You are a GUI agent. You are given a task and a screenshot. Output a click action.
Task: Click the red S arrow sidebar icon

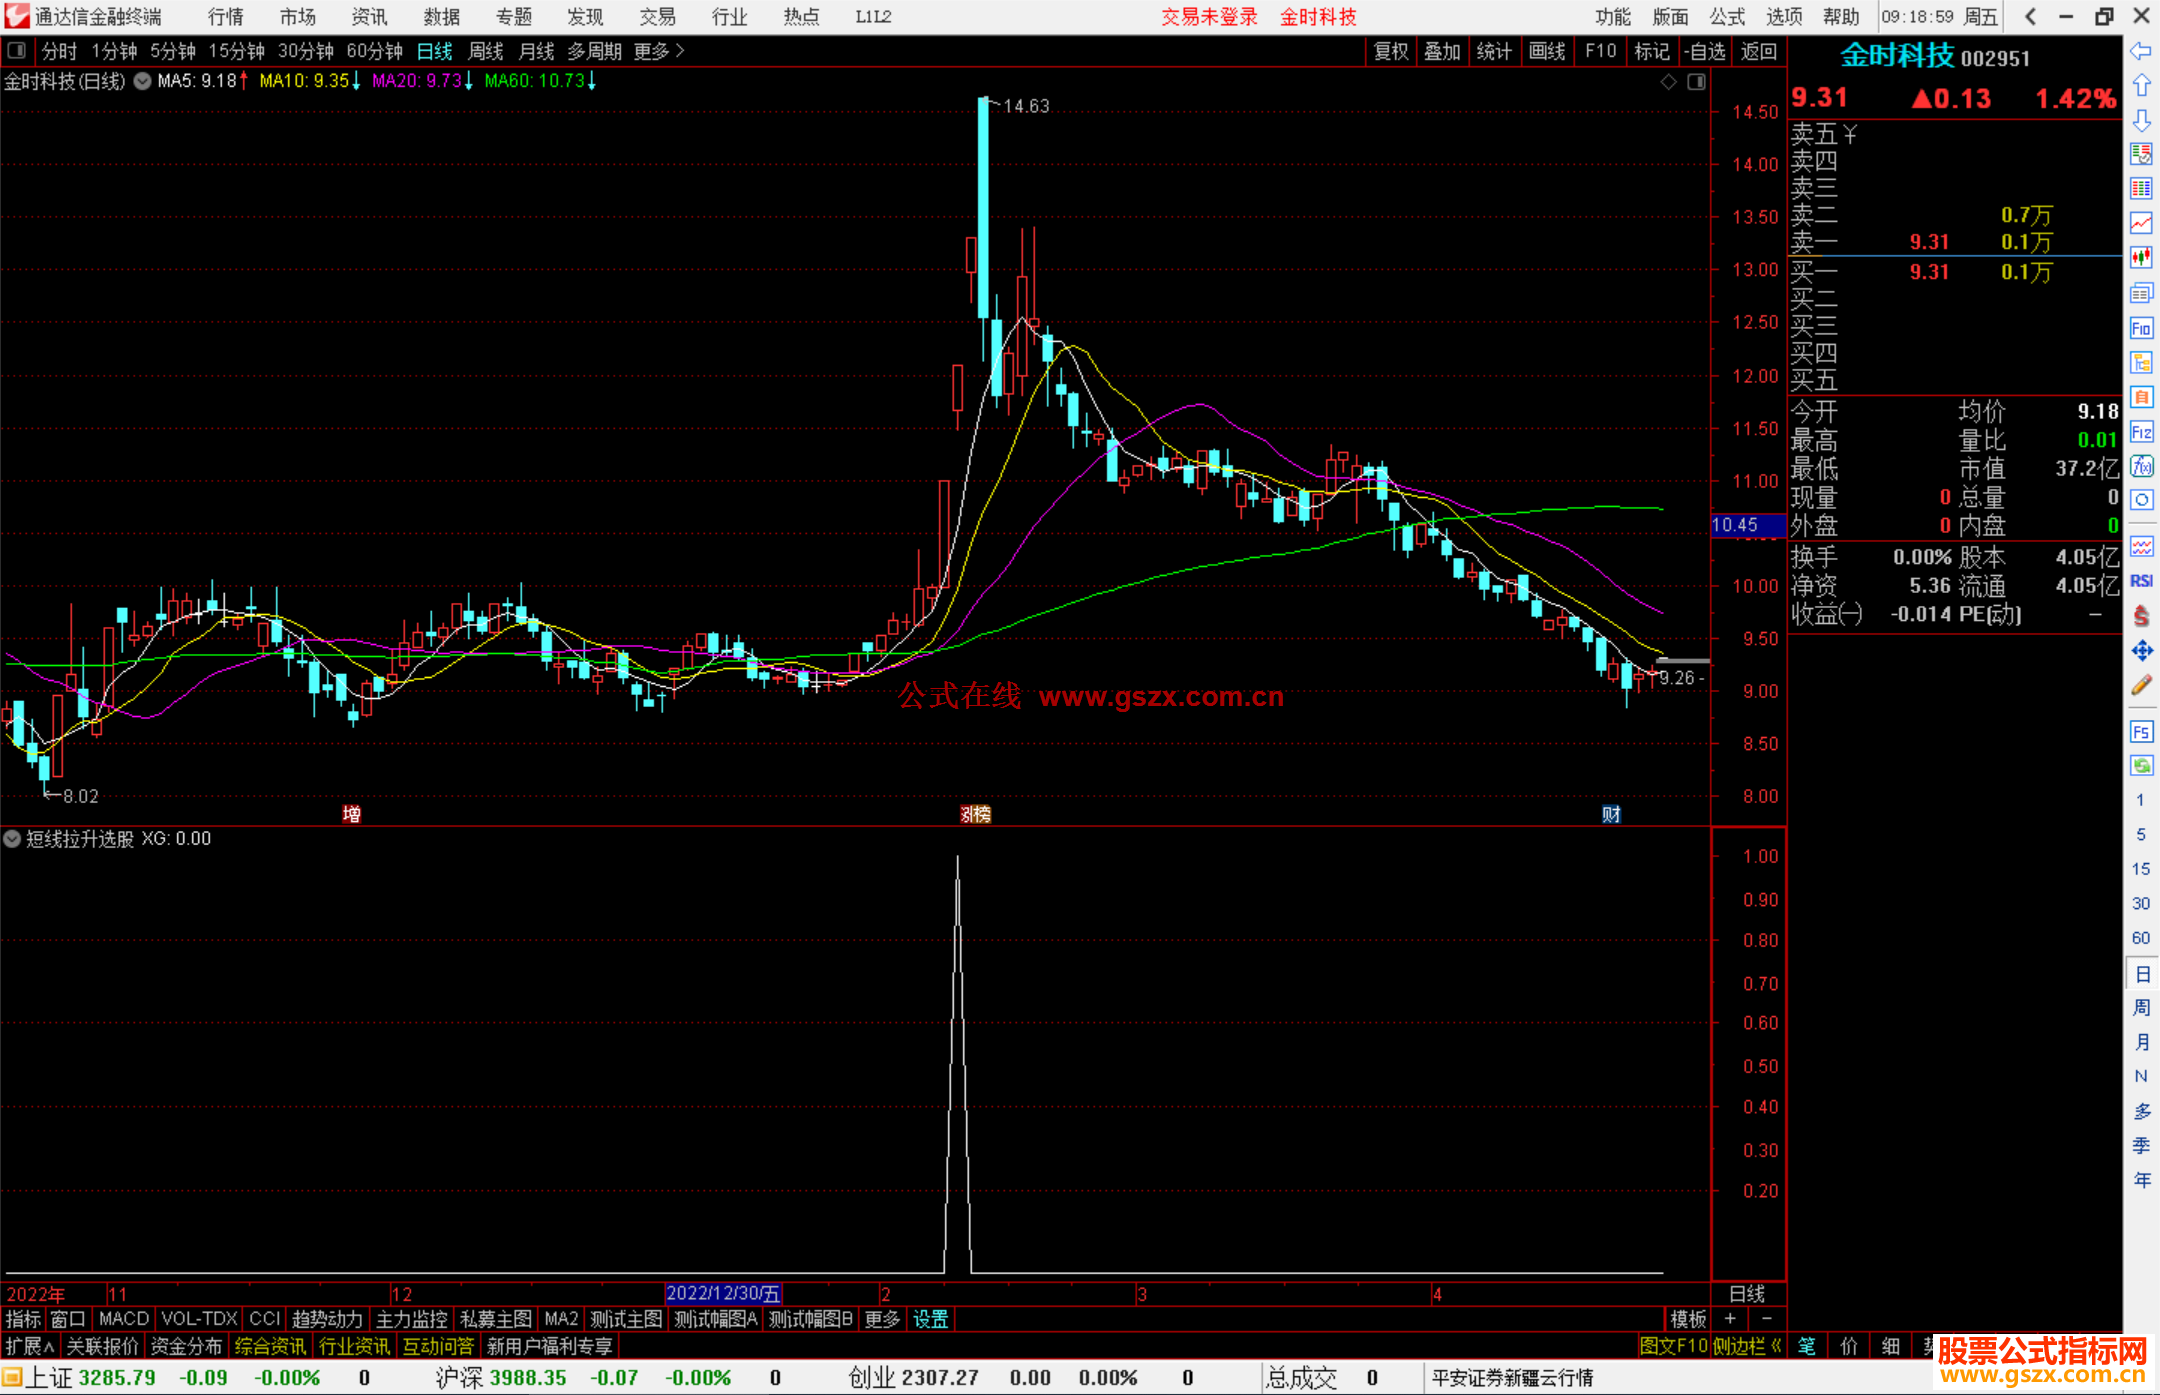(x=2141, y=616)
